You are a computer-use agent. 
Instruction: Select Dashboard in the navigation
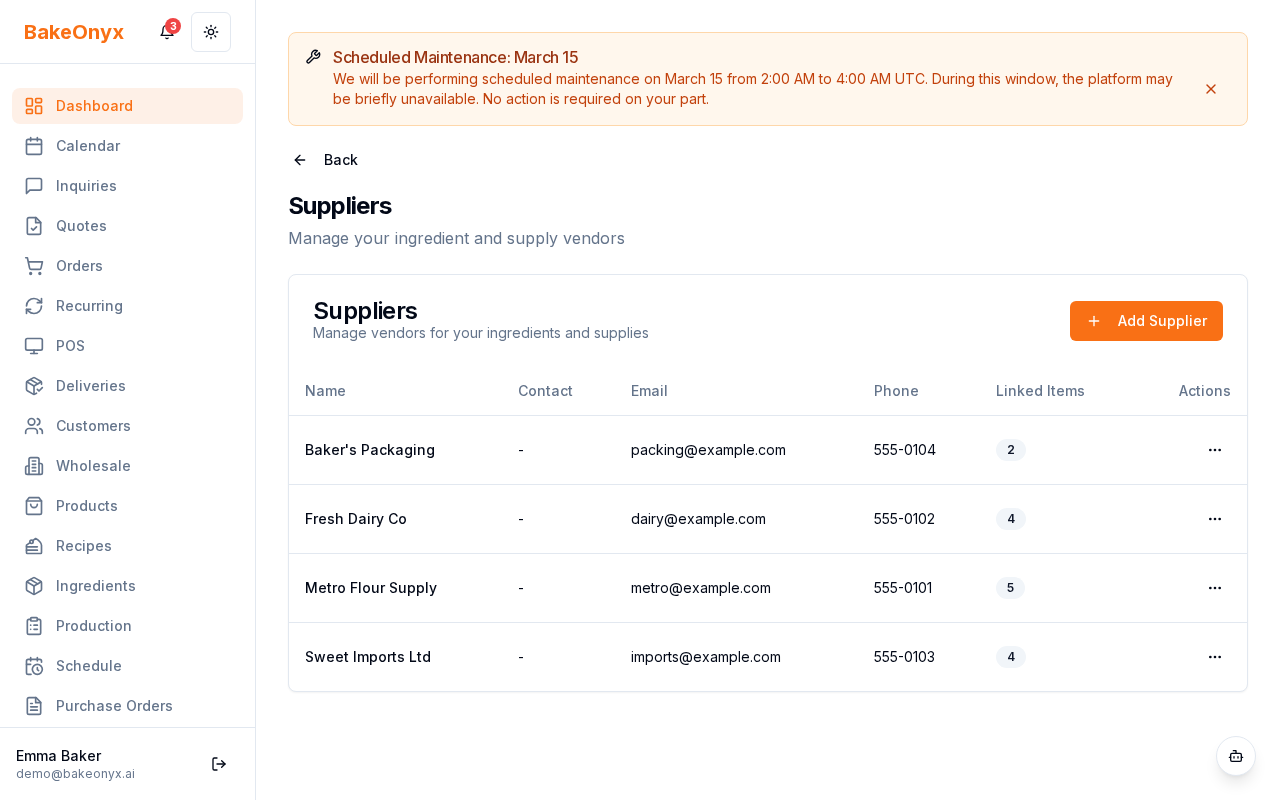pos(94,106)
